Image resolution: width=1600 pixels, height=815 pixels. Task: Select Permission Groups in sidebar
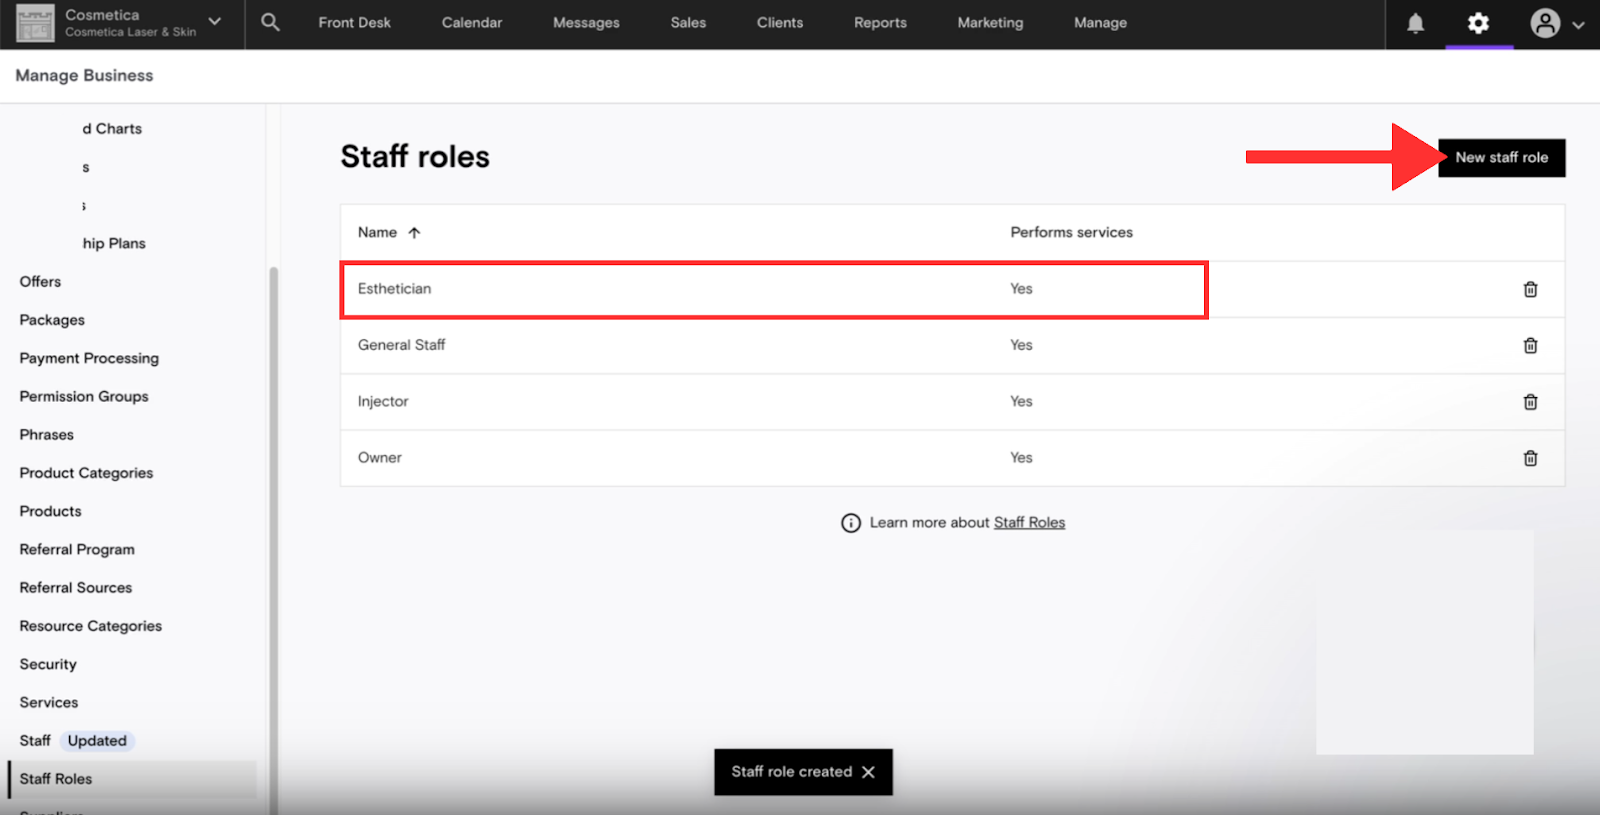84,396
